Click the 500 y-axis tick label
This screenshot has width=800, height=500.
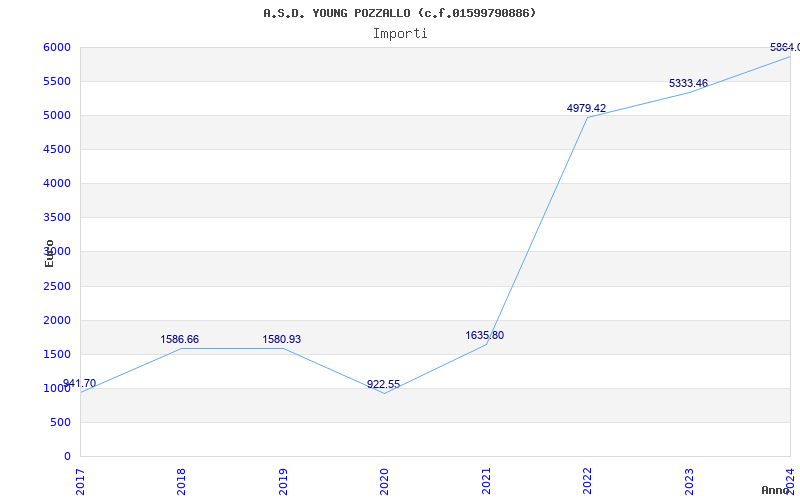(x=61, y=422)
